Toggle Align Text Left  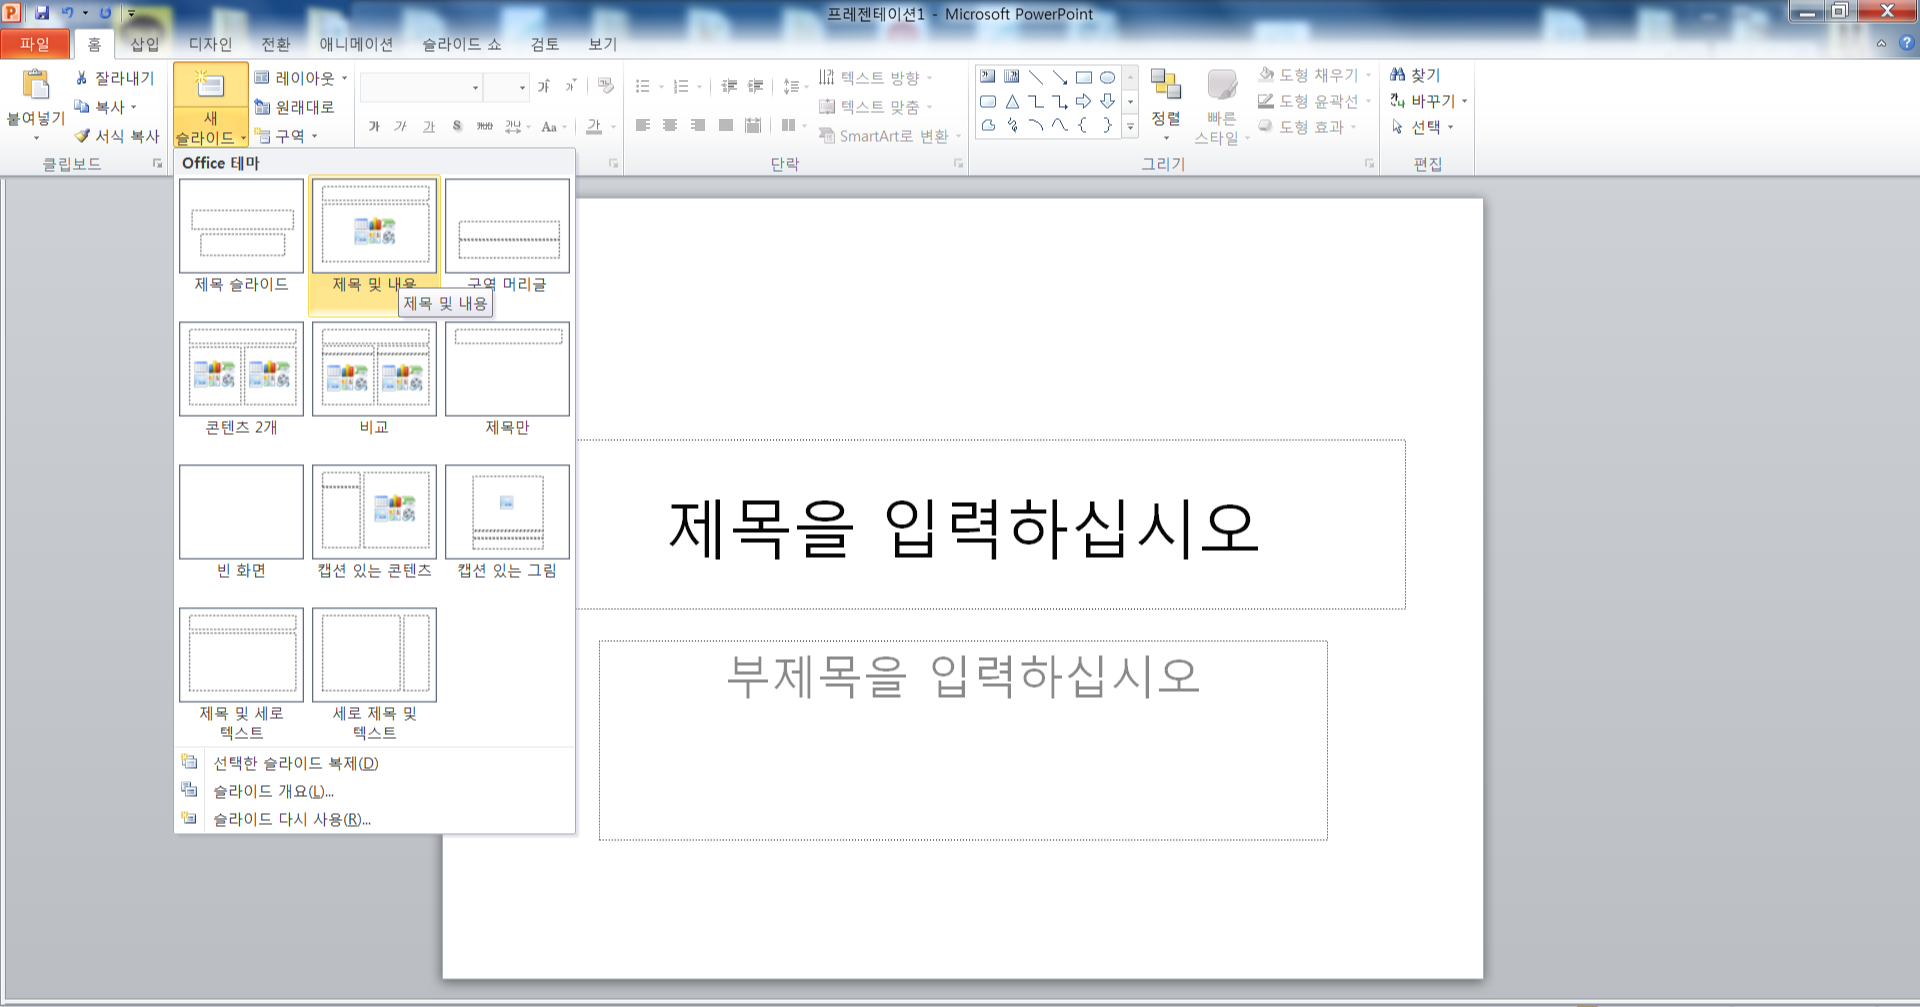tap(643, 125)
